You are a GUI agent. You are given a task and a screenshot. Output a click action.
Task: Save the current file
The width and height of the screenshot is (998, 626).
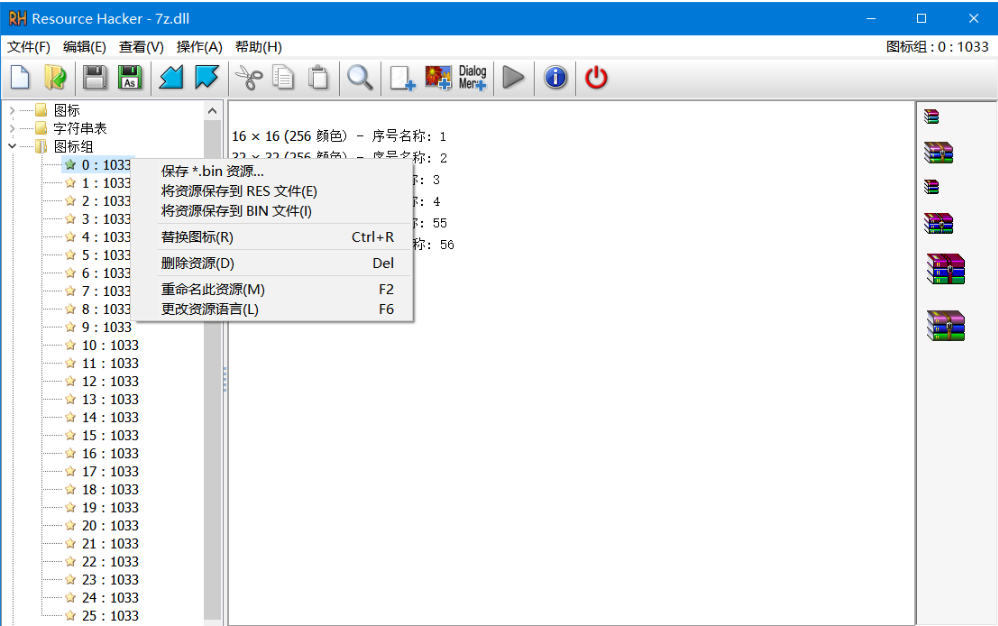pos(92,77)
